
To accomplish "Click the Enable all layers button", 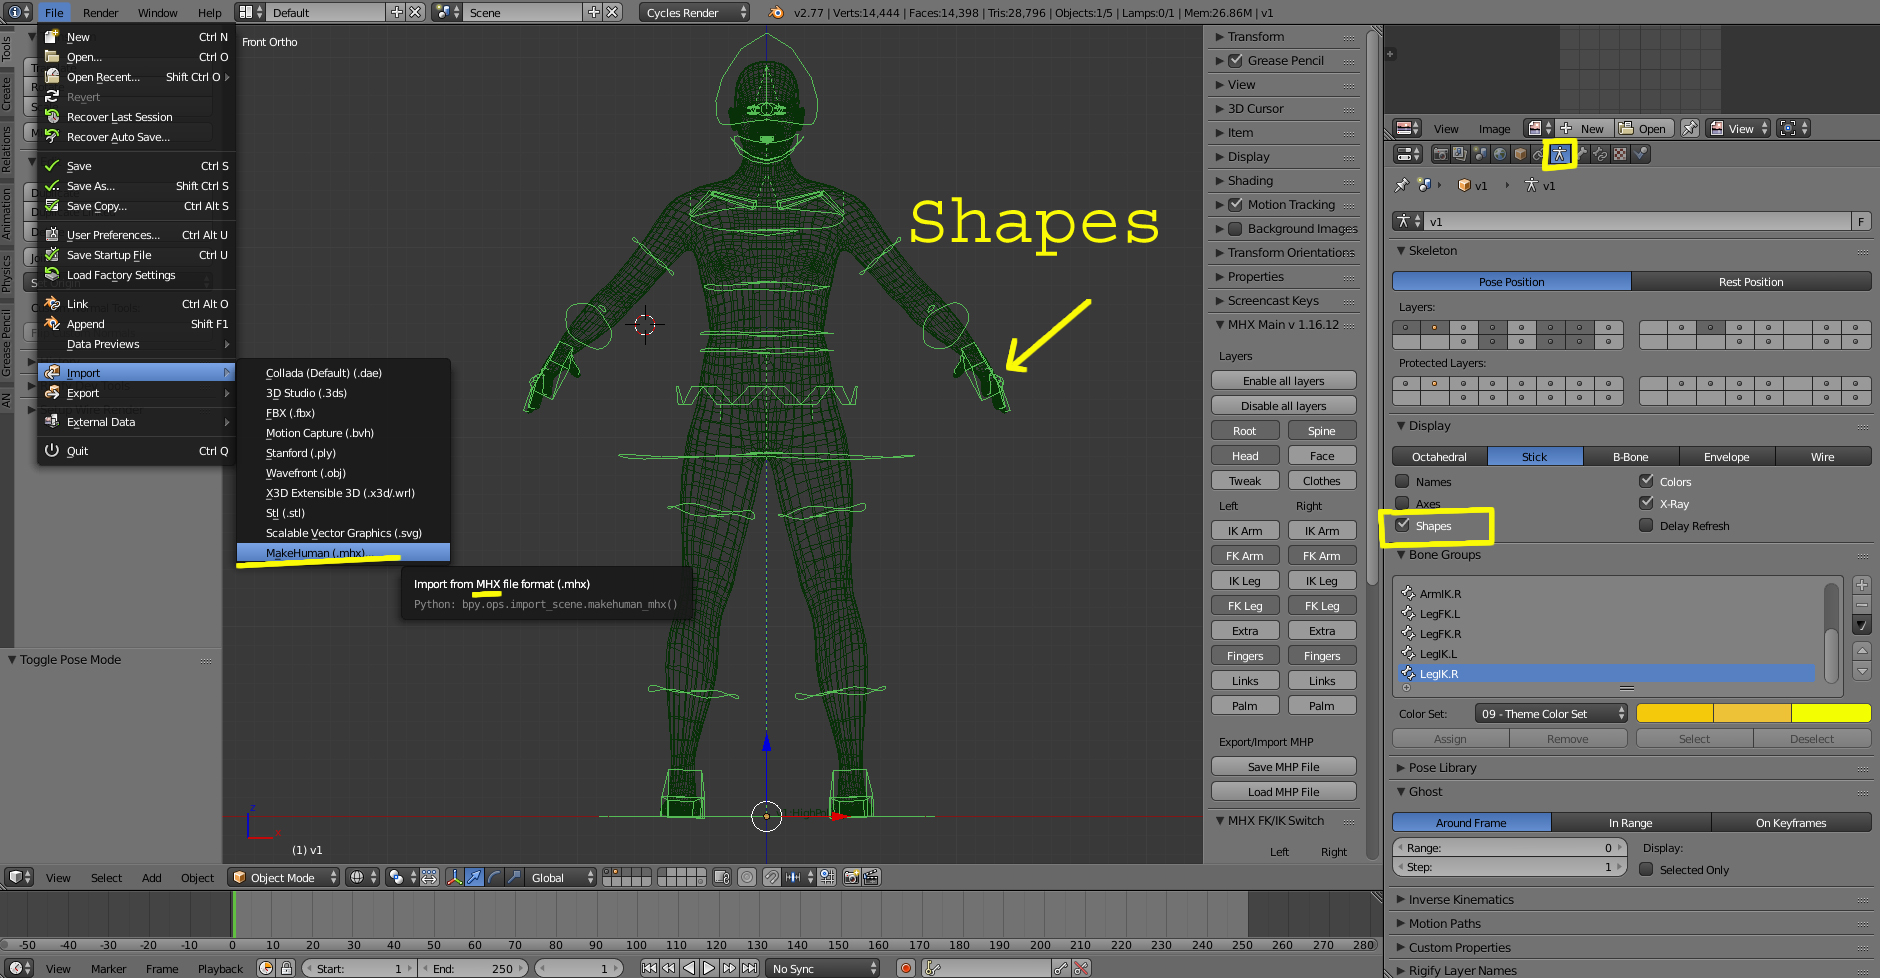I will pos(1283,380).
